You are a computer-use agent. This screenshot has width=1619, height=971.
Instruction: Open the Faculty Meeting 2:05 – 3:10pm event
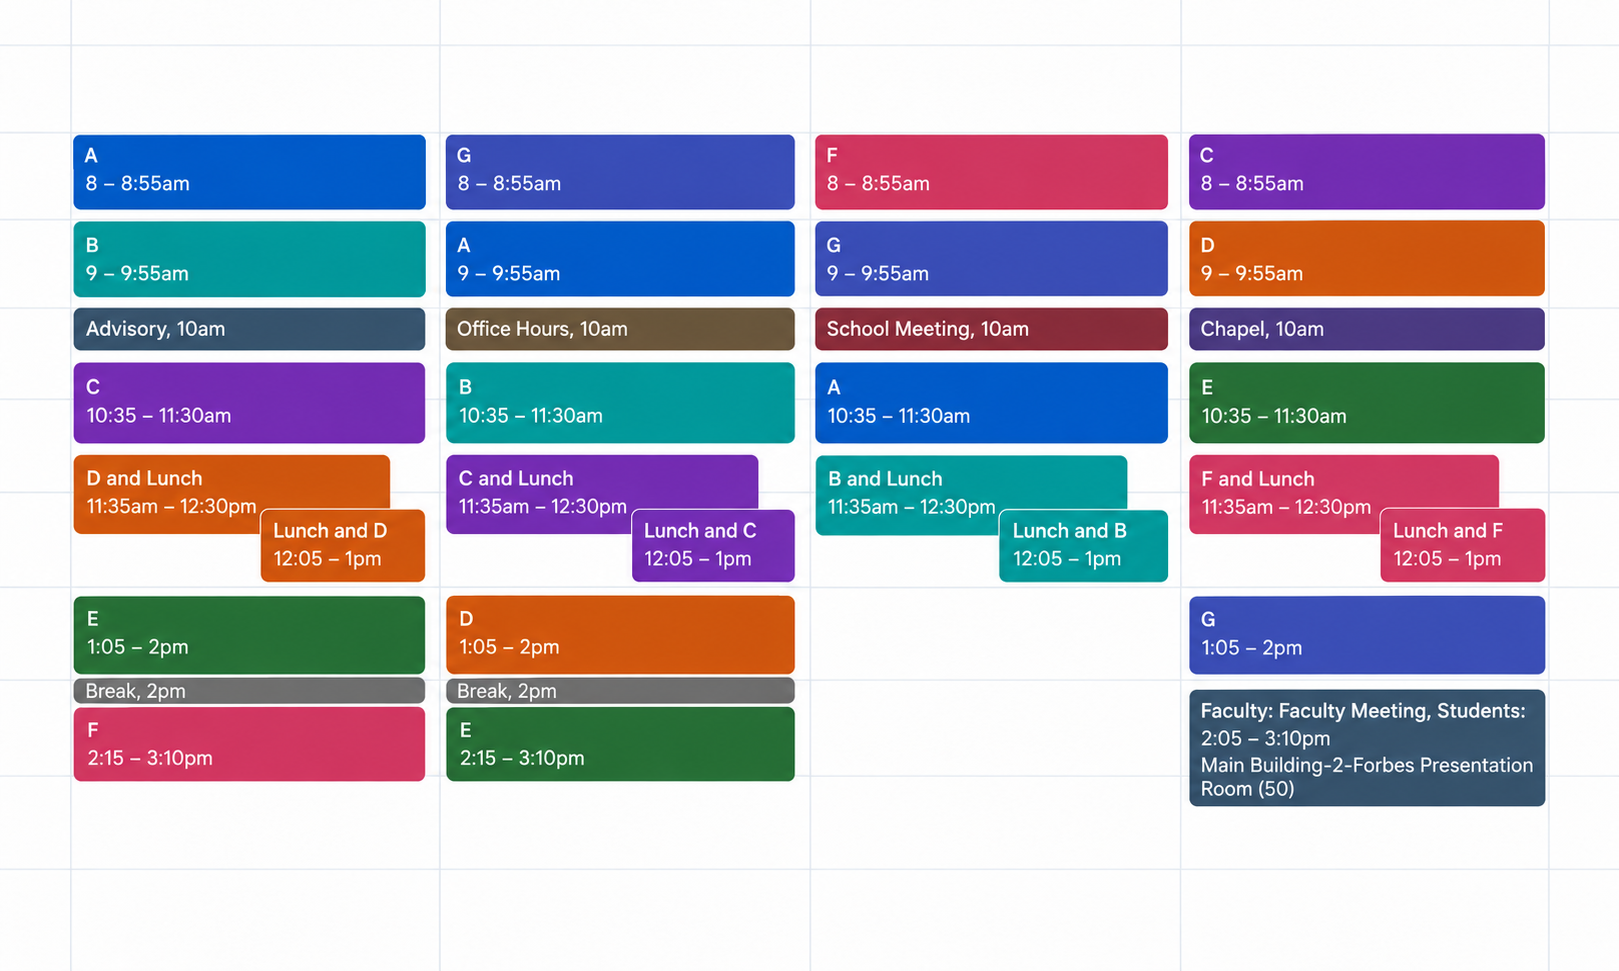1367,748
